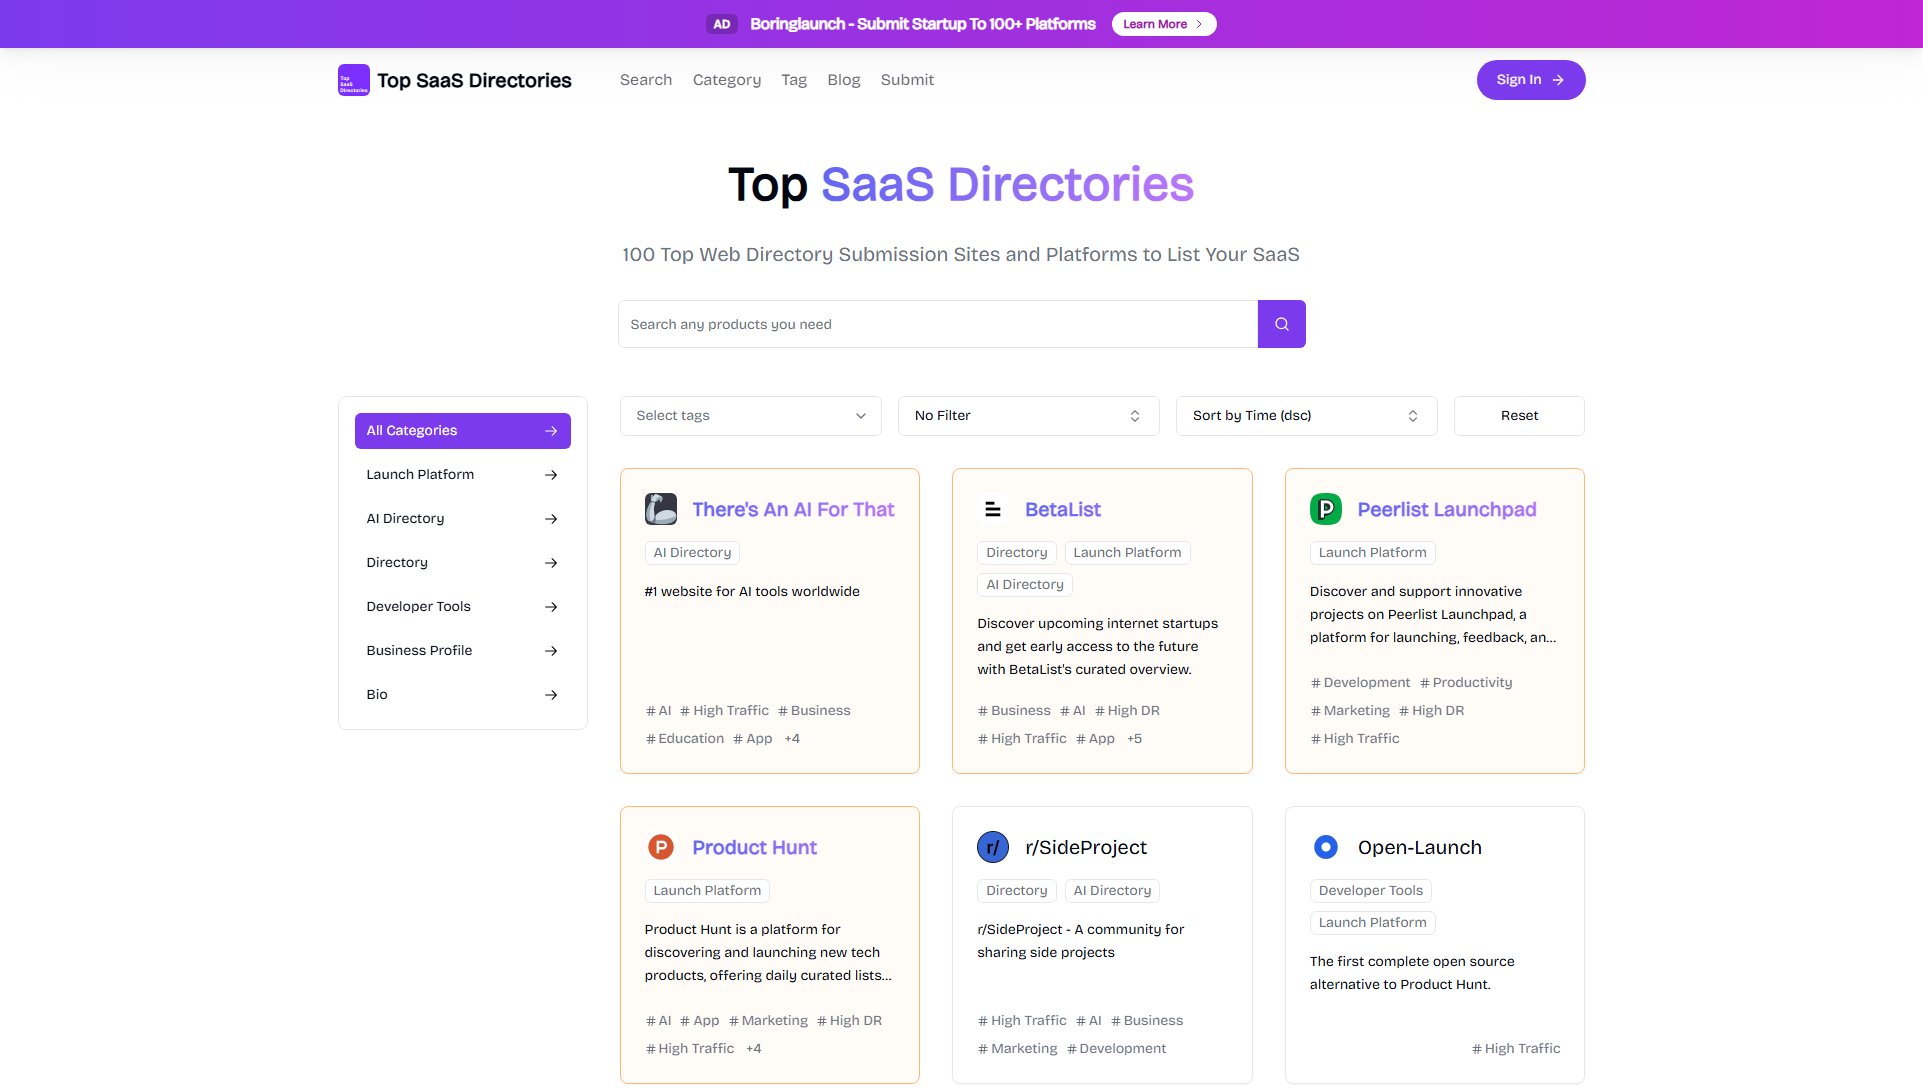
Task: Click Launch Platform badge on Product Hunt card
Action: [707, 891]
